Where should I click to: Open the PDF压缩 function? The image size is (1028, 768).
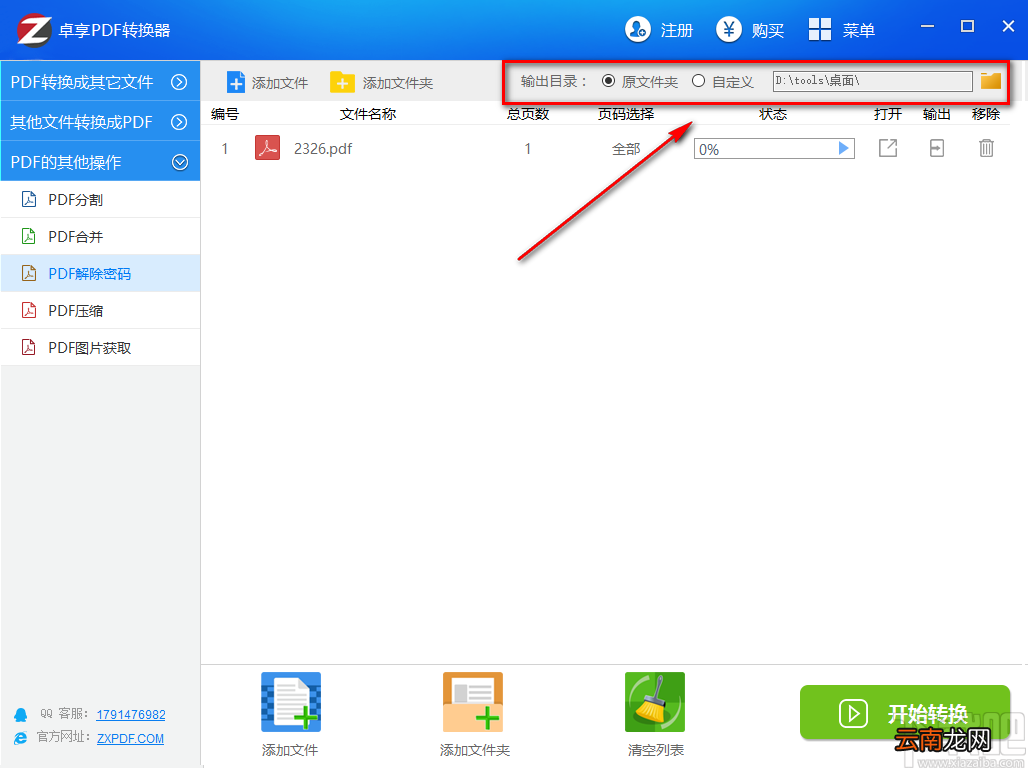click(100, 310)
